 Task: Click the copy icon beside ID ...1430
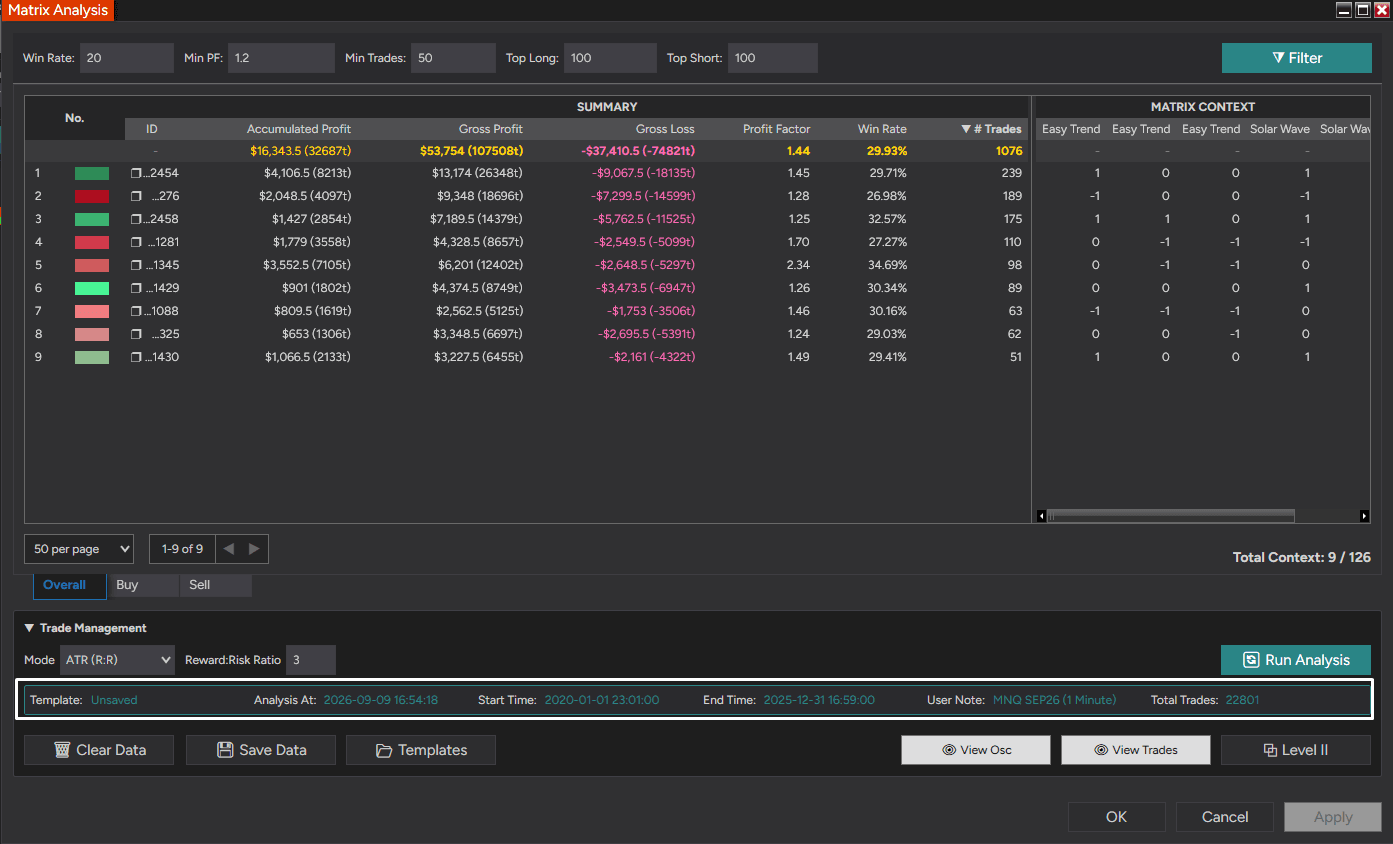point(136,357)
